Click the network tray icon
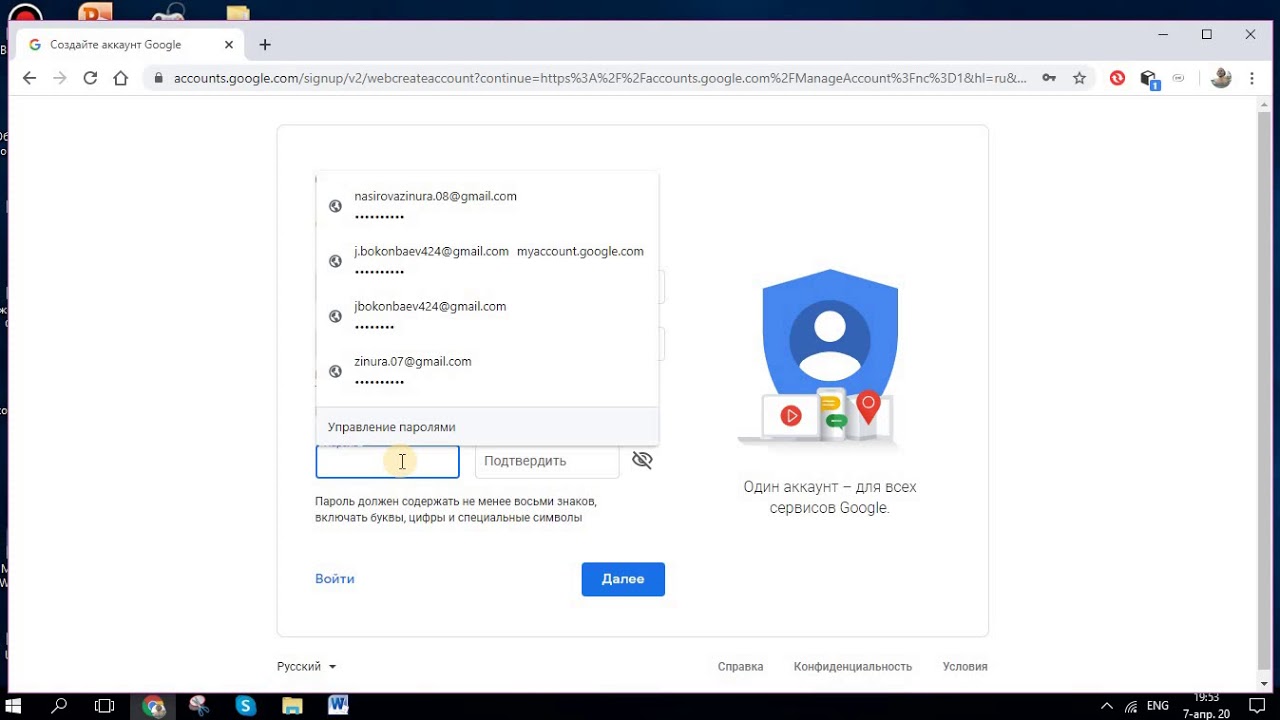This screenshot has width=1280, height=720. tap(1131, 706)
